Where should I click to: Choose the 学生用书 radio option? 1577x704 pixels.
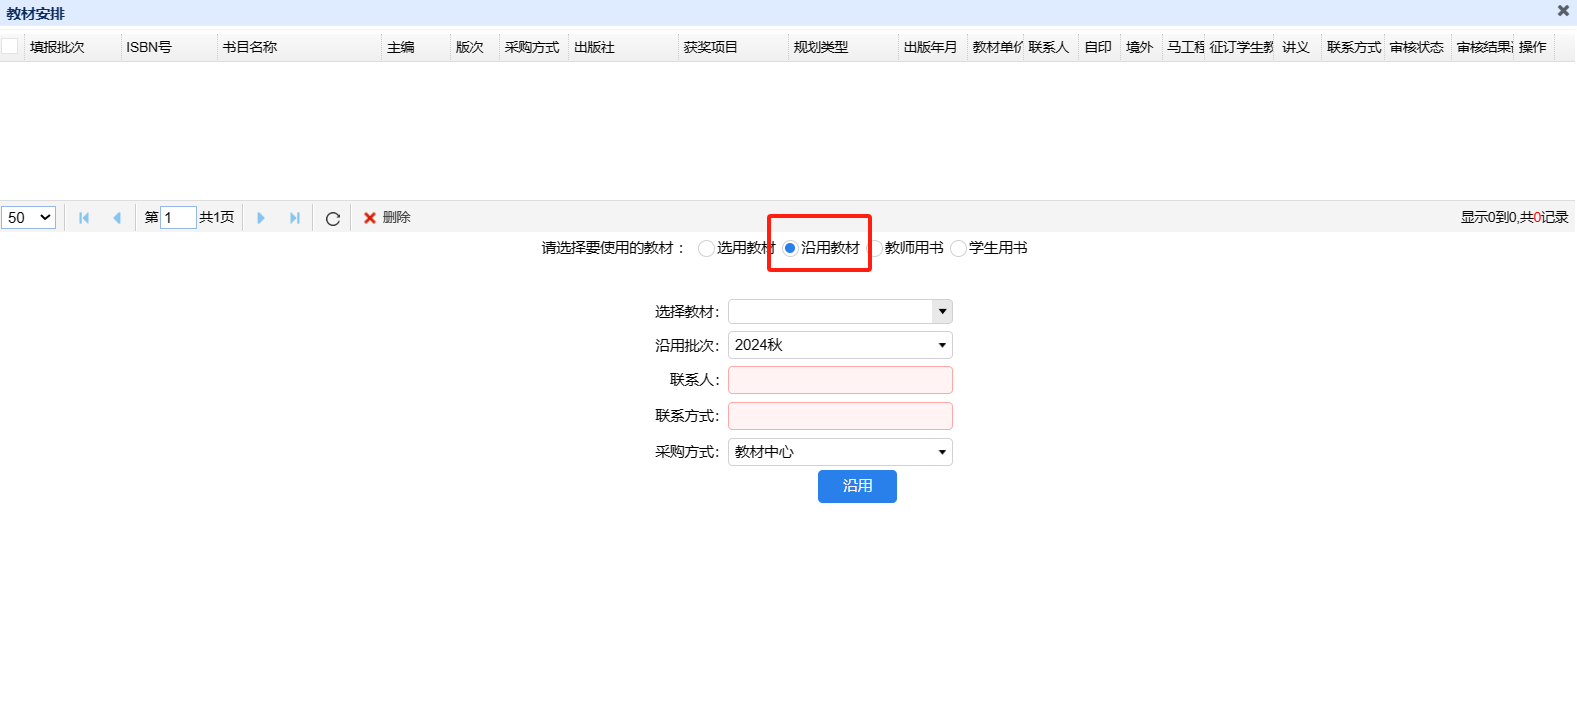[959, 249]
